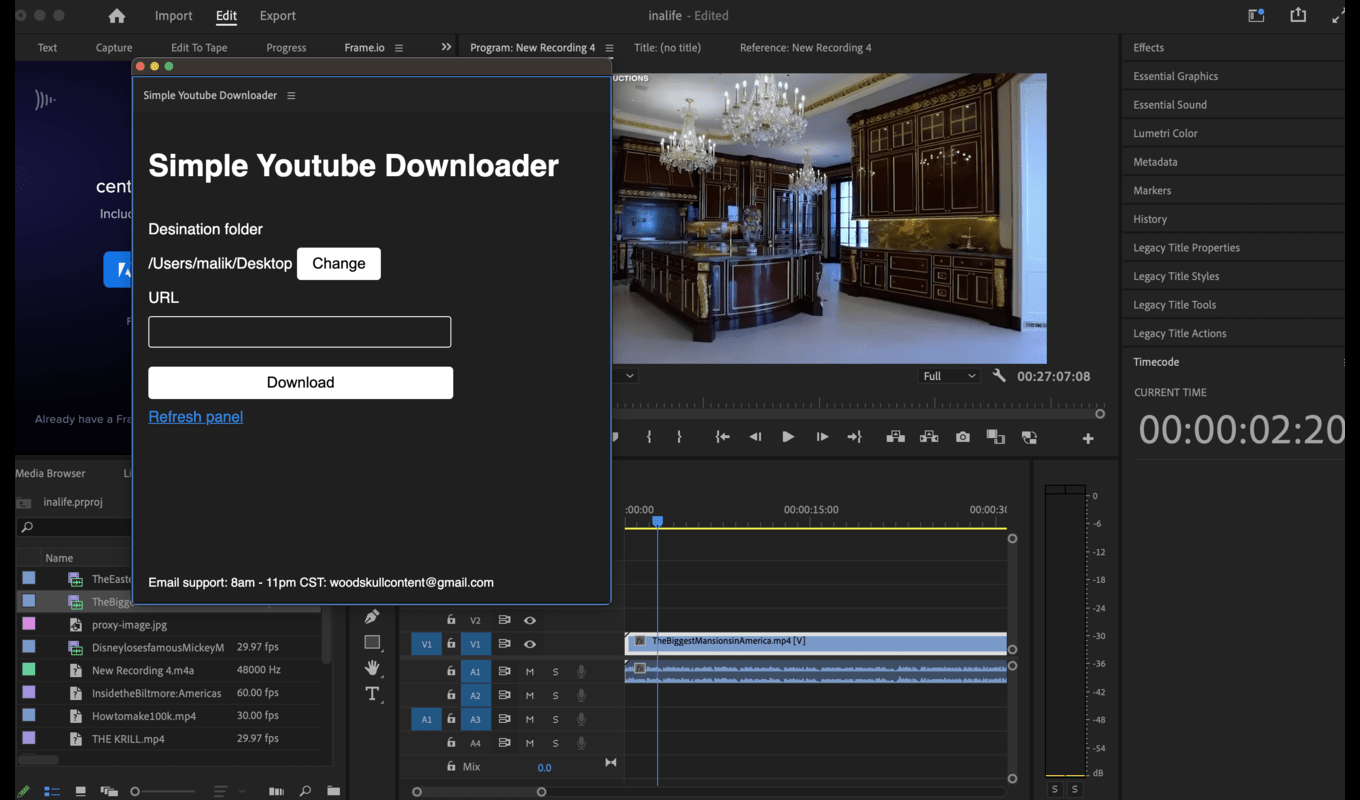Image resolution: width=1360 pixels, height=800 pixels.
Task: Export frame with camera icon
Action: [962, 437]
